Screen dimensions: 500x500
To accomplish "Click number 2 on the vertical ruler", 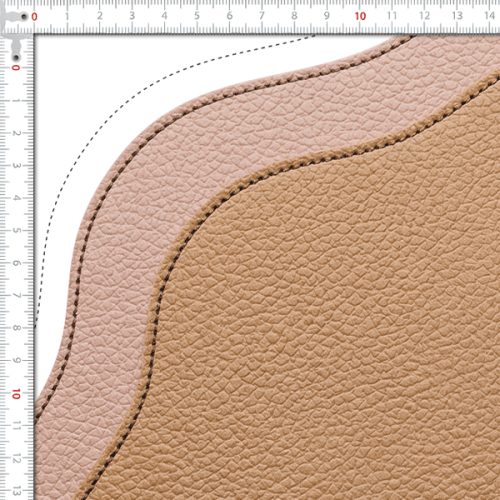I will pyautogui.click(x=16, y=133).
